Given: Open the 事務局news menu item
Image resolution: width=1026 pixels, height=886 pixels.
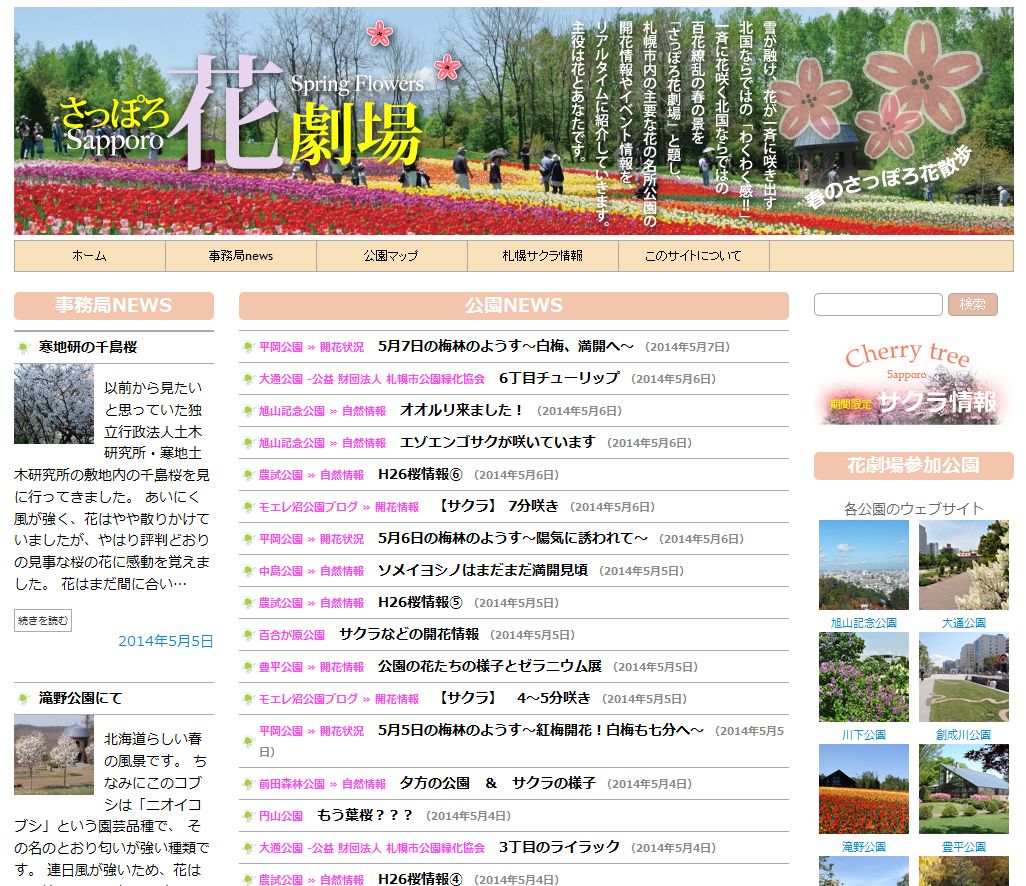Looking at the screenshot, I should click(x=240, y=256).
